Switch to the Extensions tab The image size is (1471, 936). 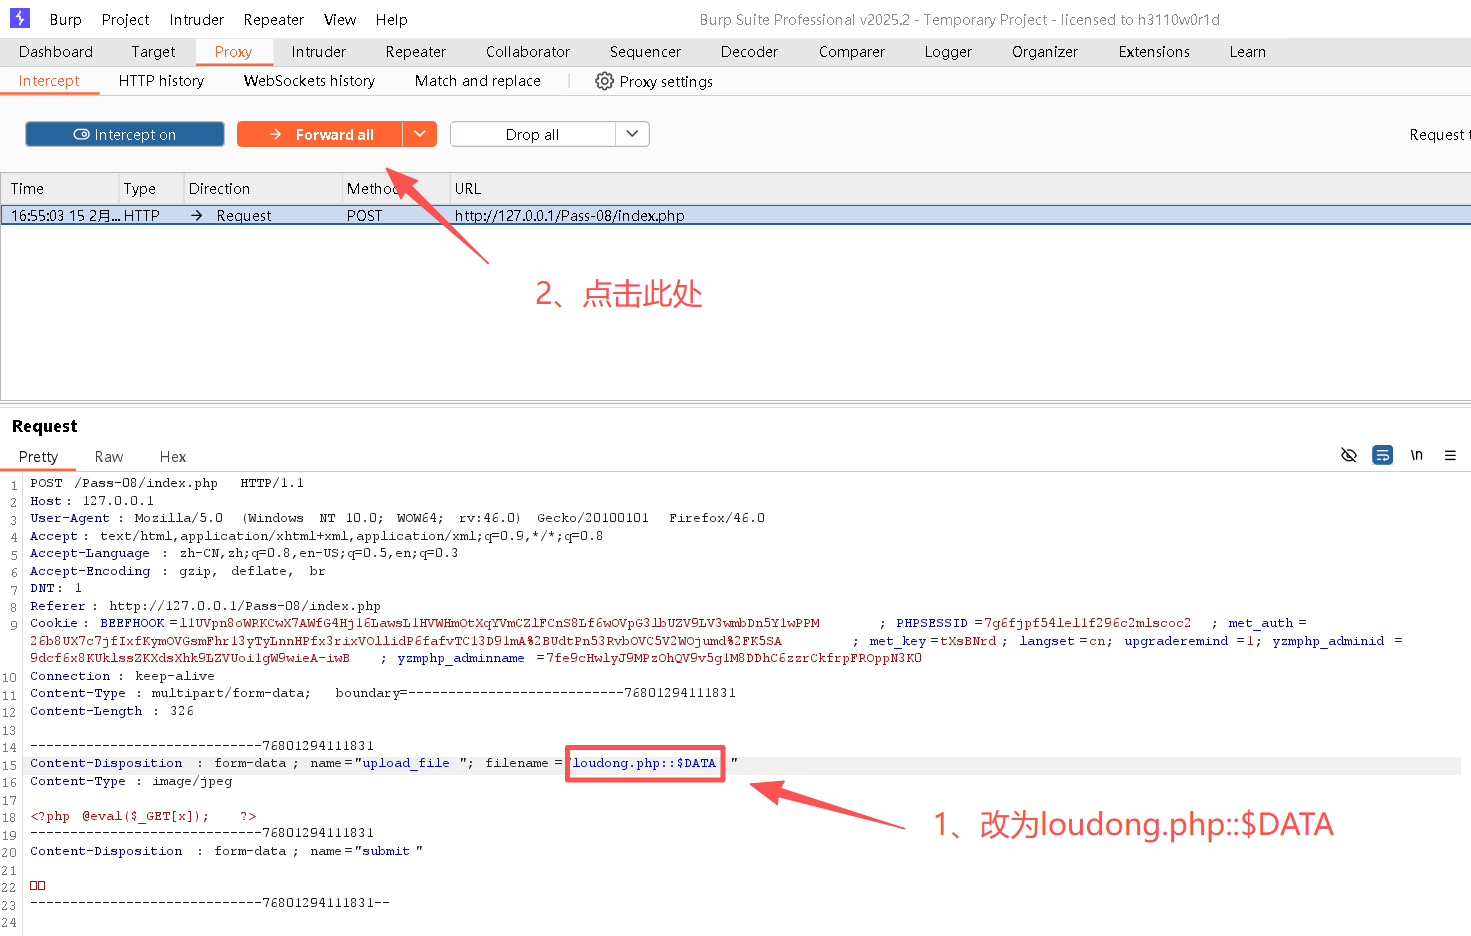click(1154, 52)
